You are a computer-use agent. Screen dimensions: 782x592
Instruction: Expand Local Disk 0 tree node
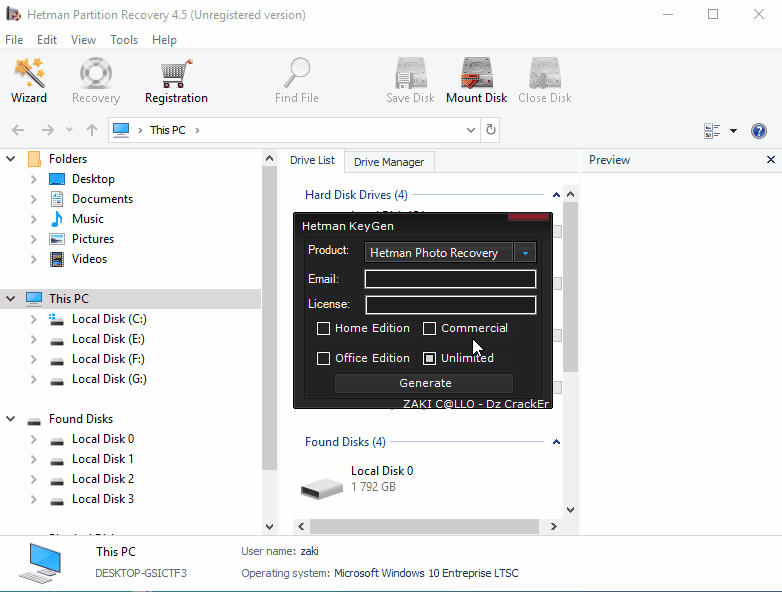(x=33, y=439)
